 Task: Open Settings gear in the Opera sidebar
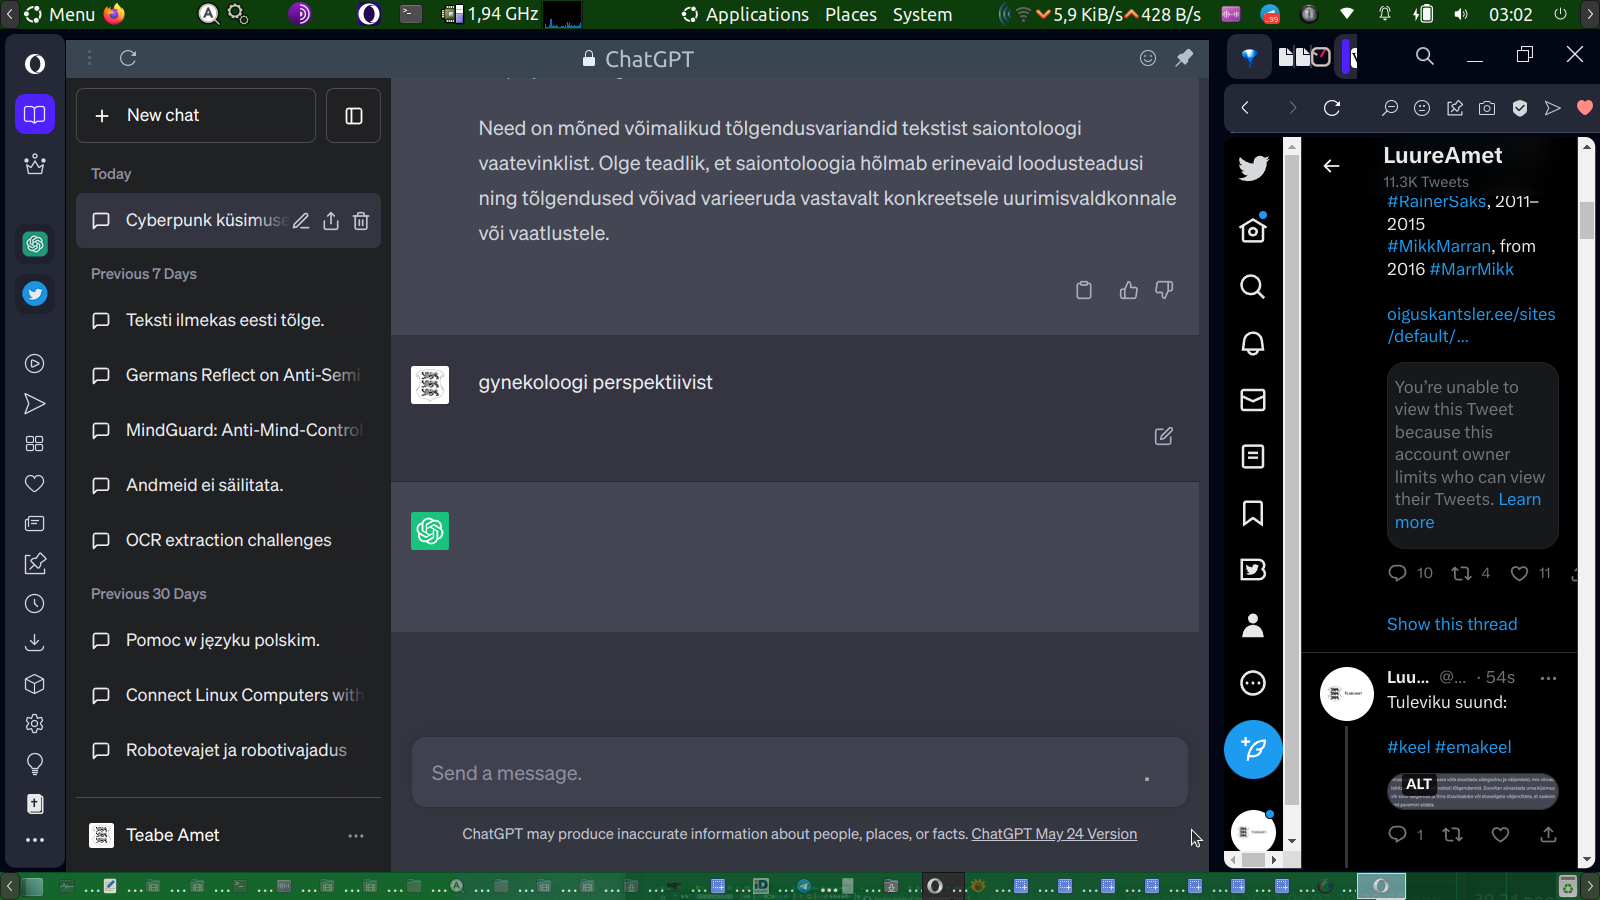35,723
